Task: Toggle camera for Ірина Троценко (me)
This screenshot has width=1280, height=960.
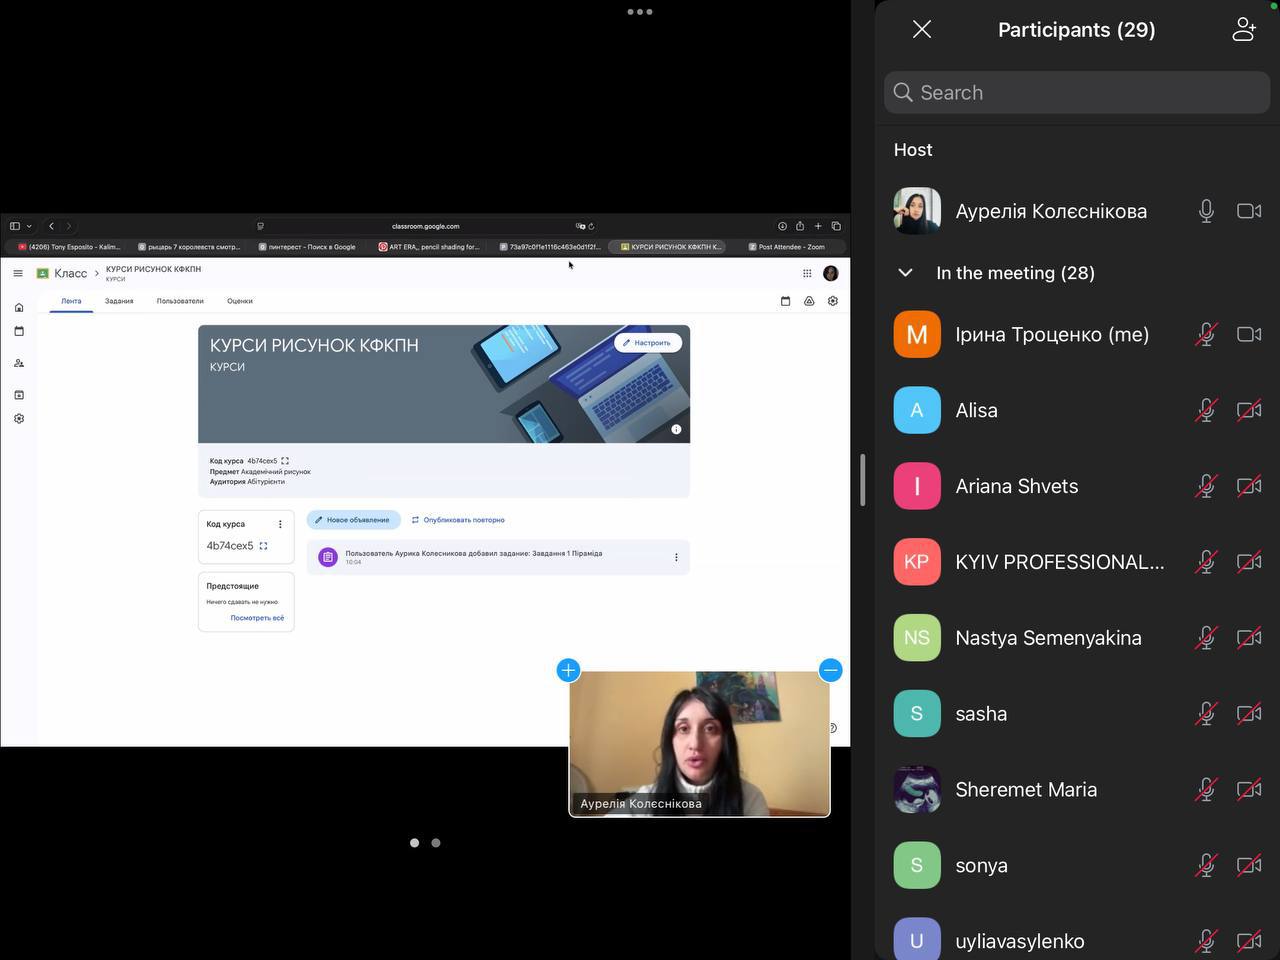Action: pyautogui.click(x=1248, y=335)
